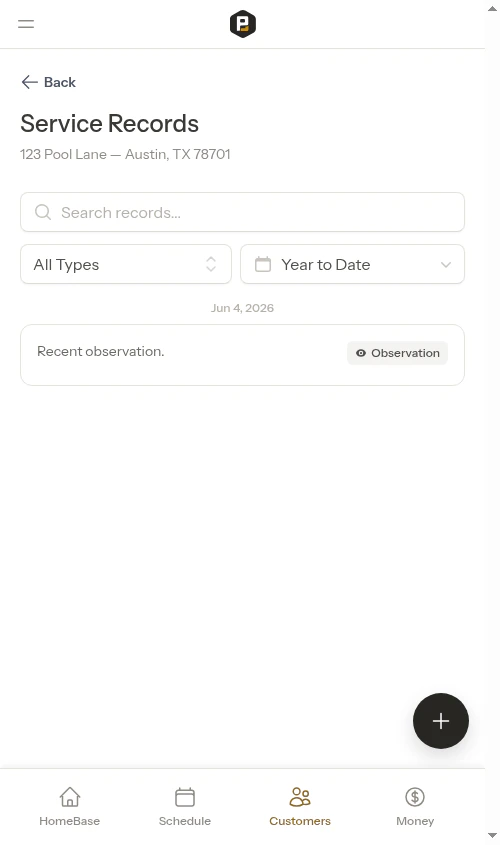Open the Year to Date range dropdown
This screenshot has height=845, width=500.
[x=352, y=264]
